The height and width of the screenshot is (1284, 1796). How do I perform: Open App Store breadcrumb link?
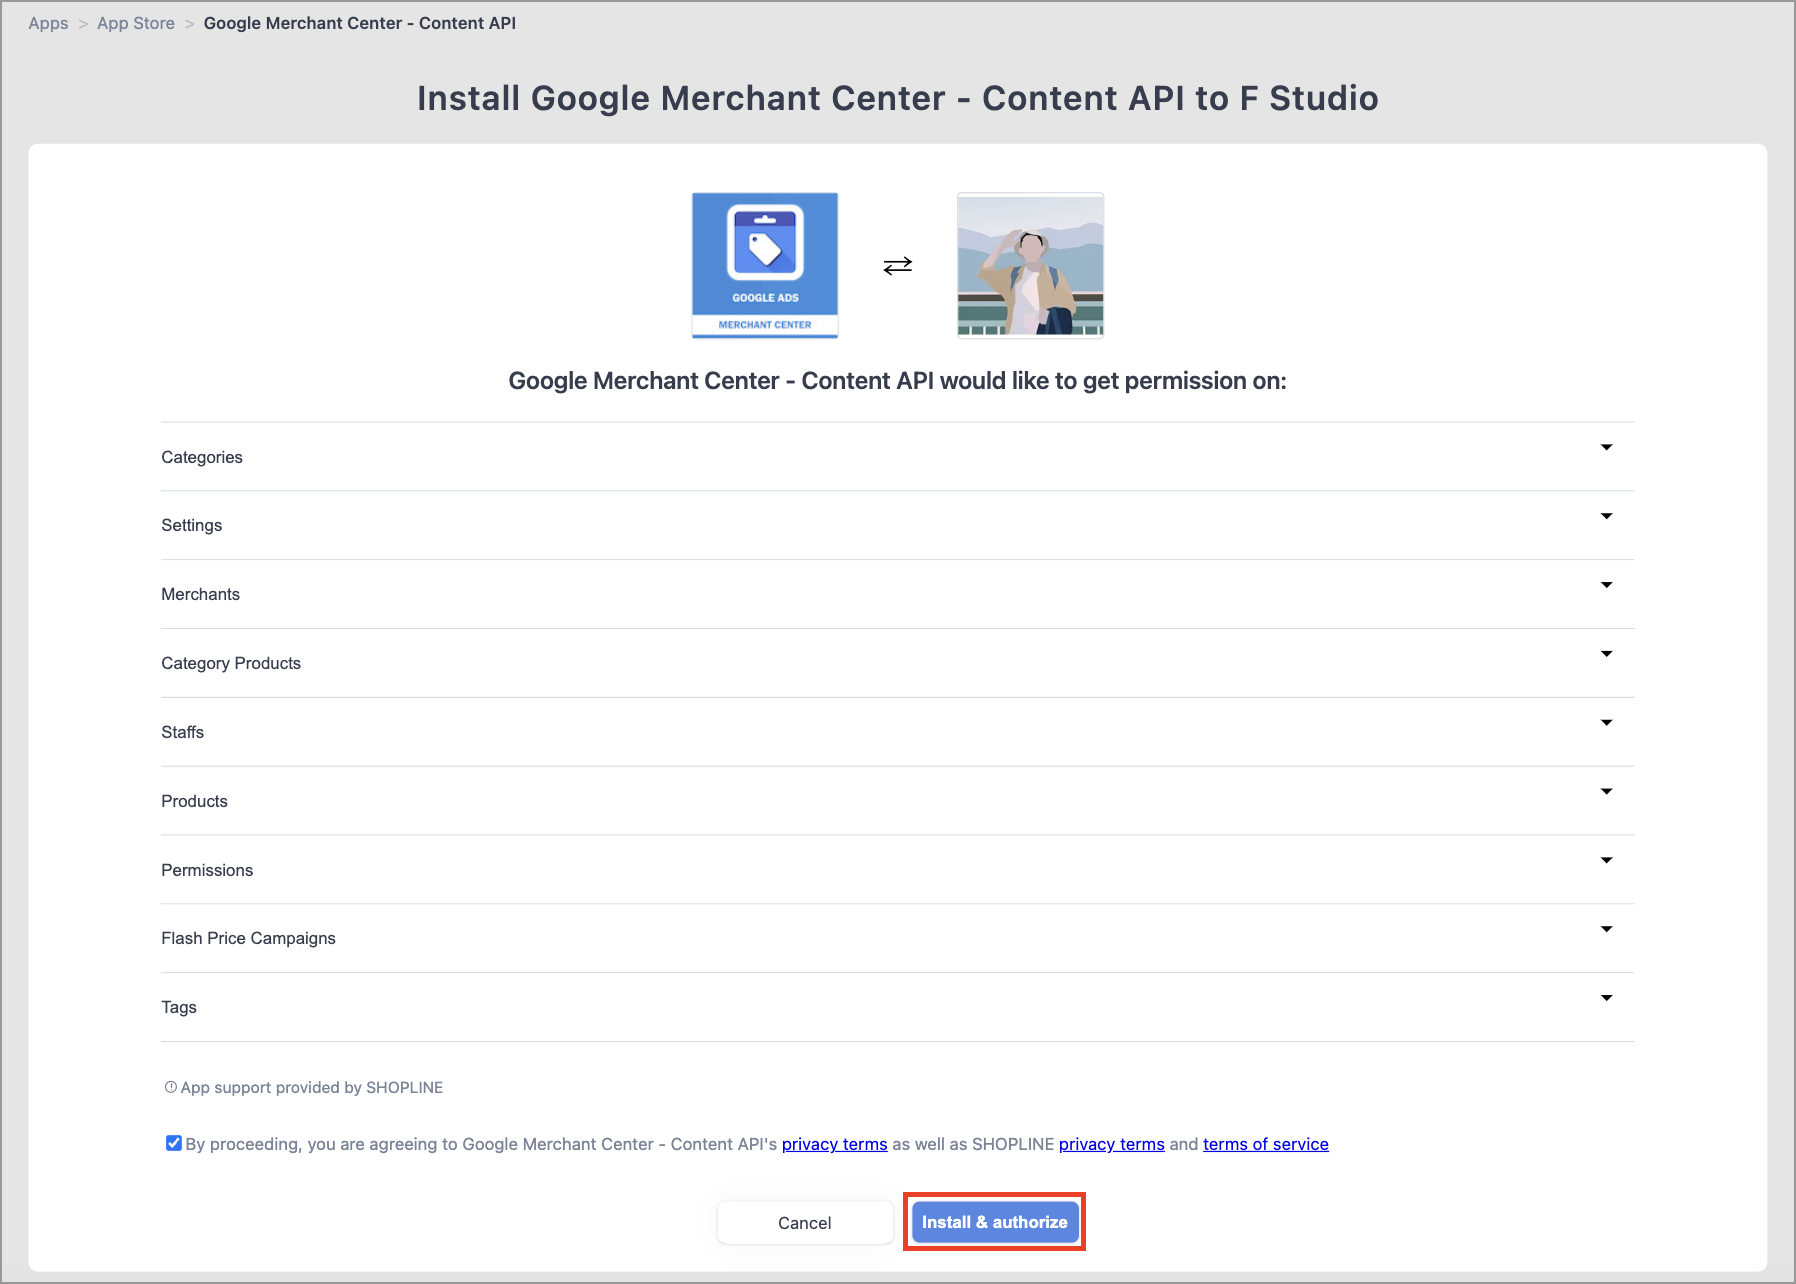click(136, 23)
